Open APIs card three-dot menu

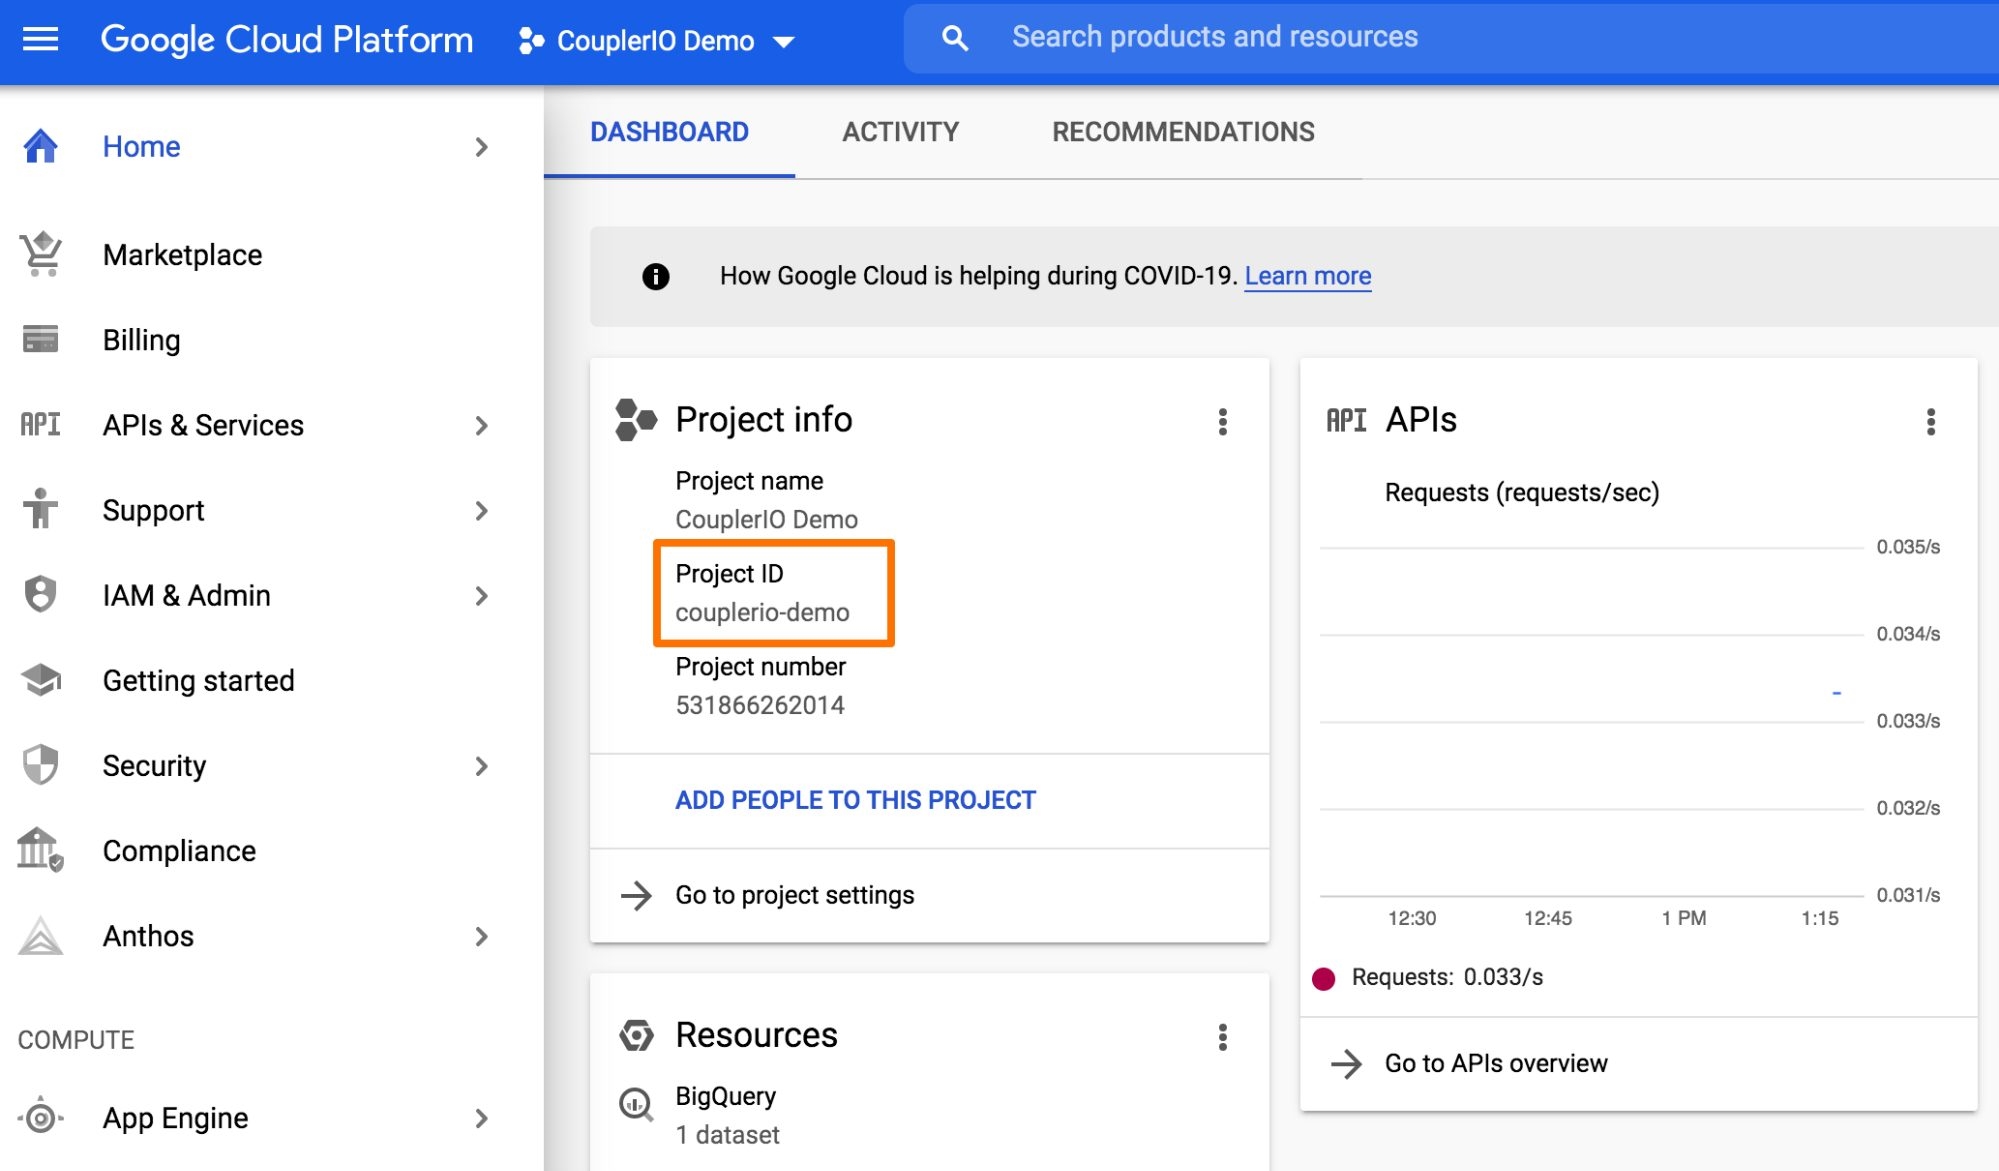1930,422
